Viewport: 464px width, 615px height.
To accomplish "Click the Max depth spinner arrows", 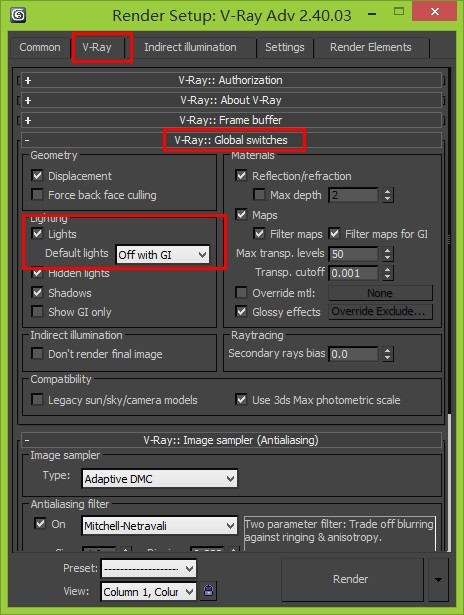I will click(x=388, y=195).
